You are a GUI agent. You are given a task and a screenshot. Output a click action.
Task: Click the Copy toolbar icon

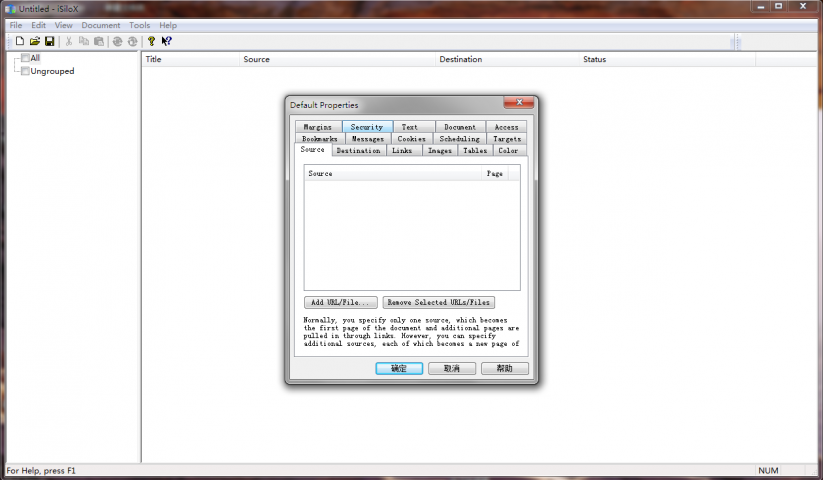click(84, 41)
